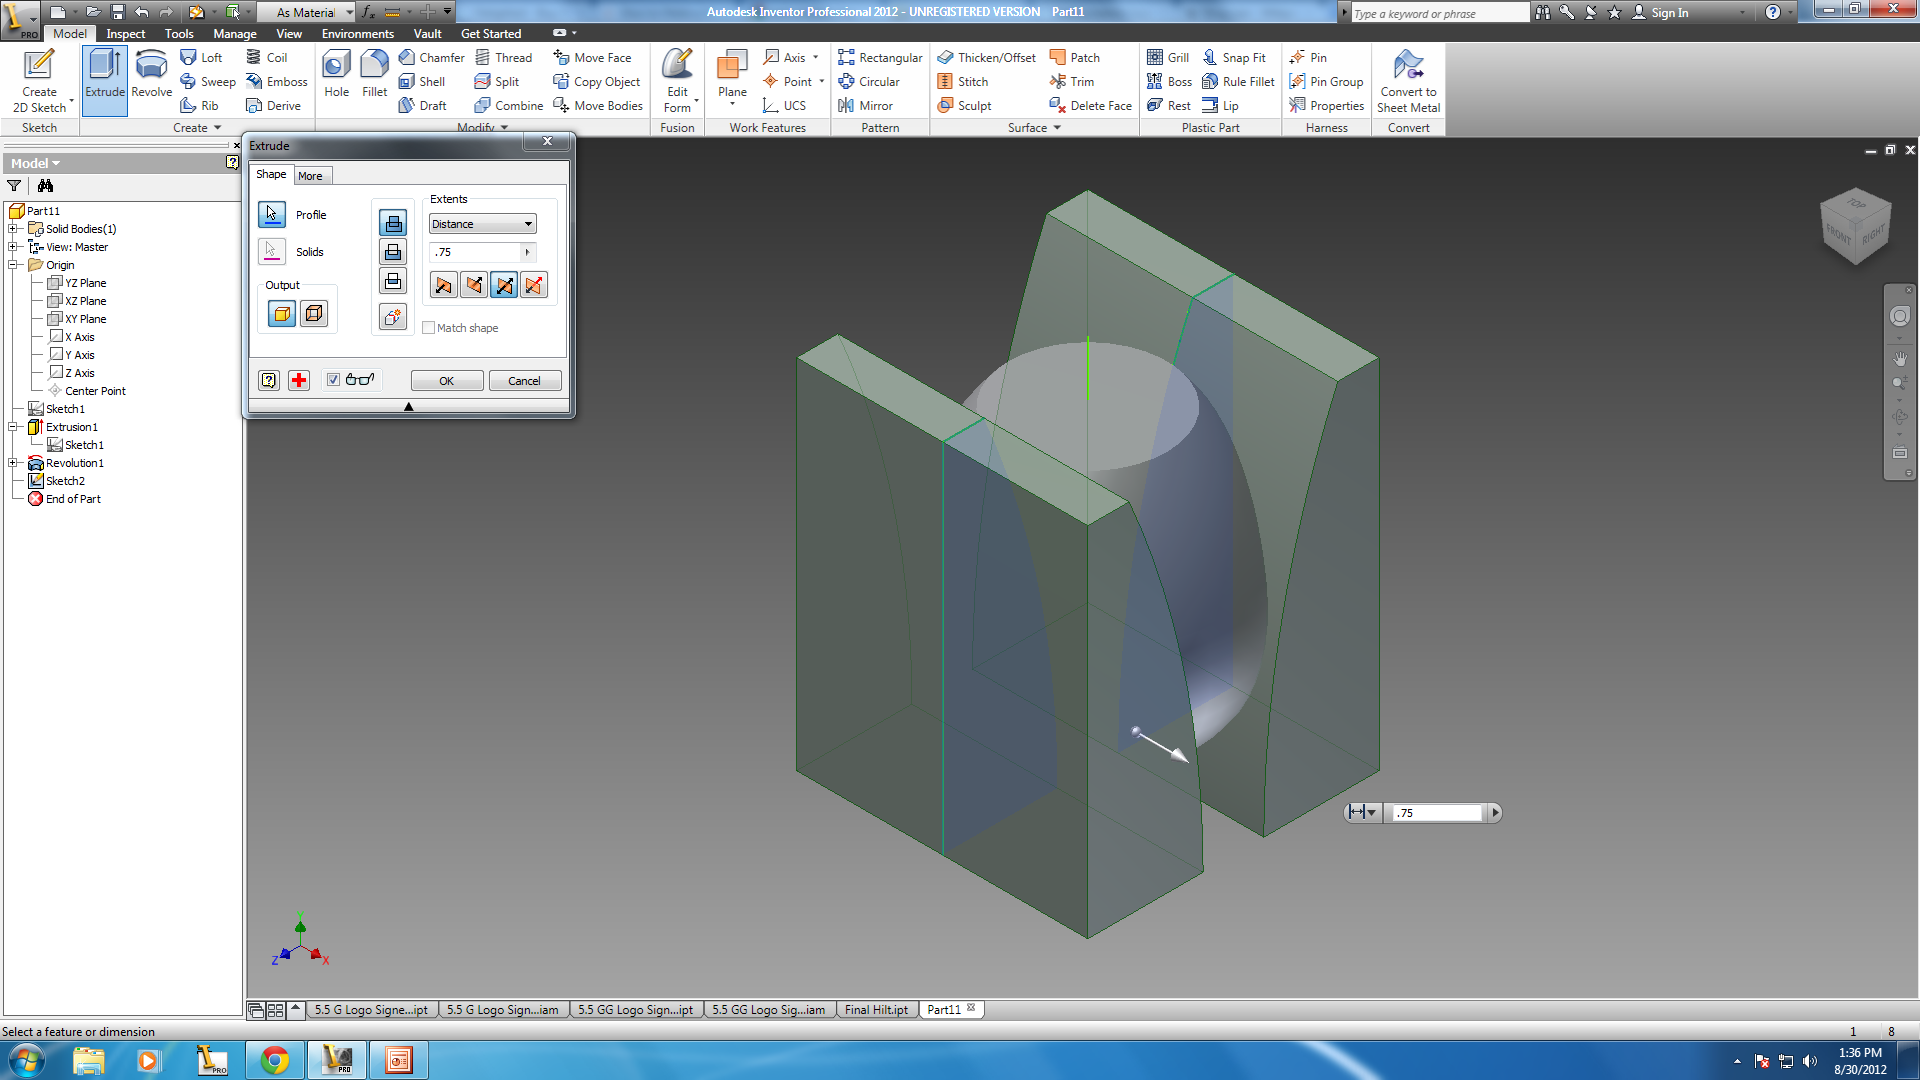Select the Sculpt surface tool
Image resolution: width=1920 pixels, height=1080 pixels.
tap(964, 106)
